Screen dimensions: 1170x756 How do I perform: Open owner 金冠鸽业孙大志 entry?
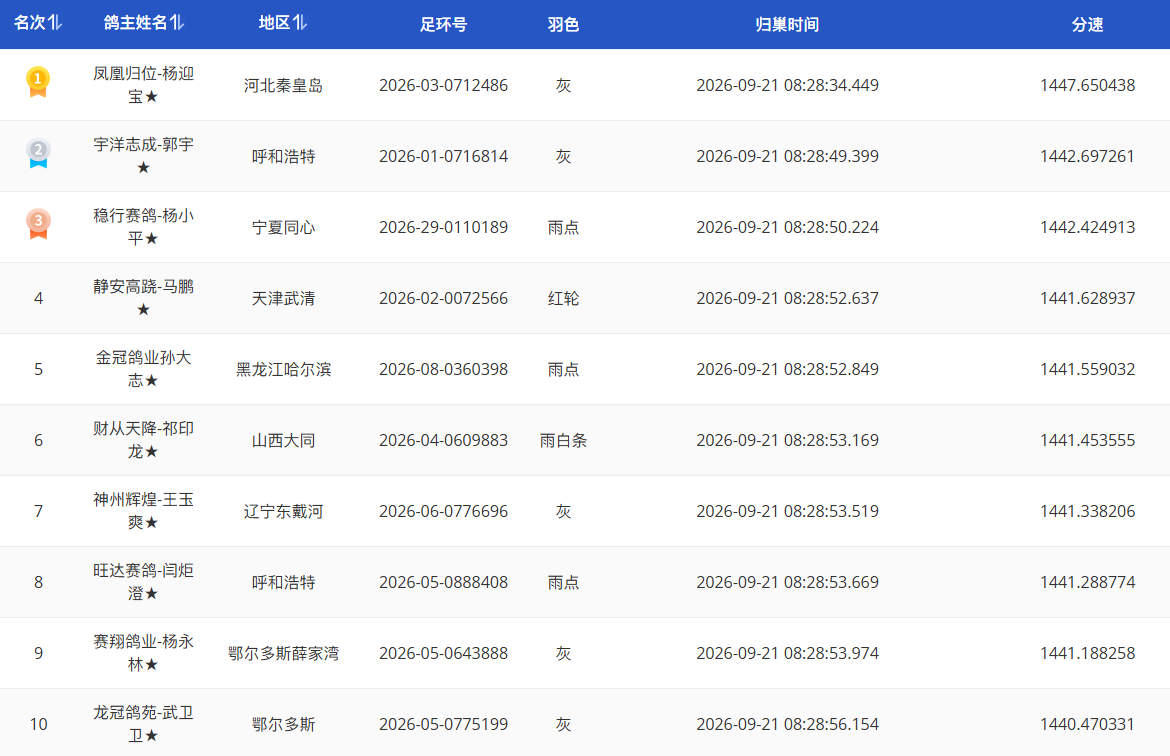point(143,369)
